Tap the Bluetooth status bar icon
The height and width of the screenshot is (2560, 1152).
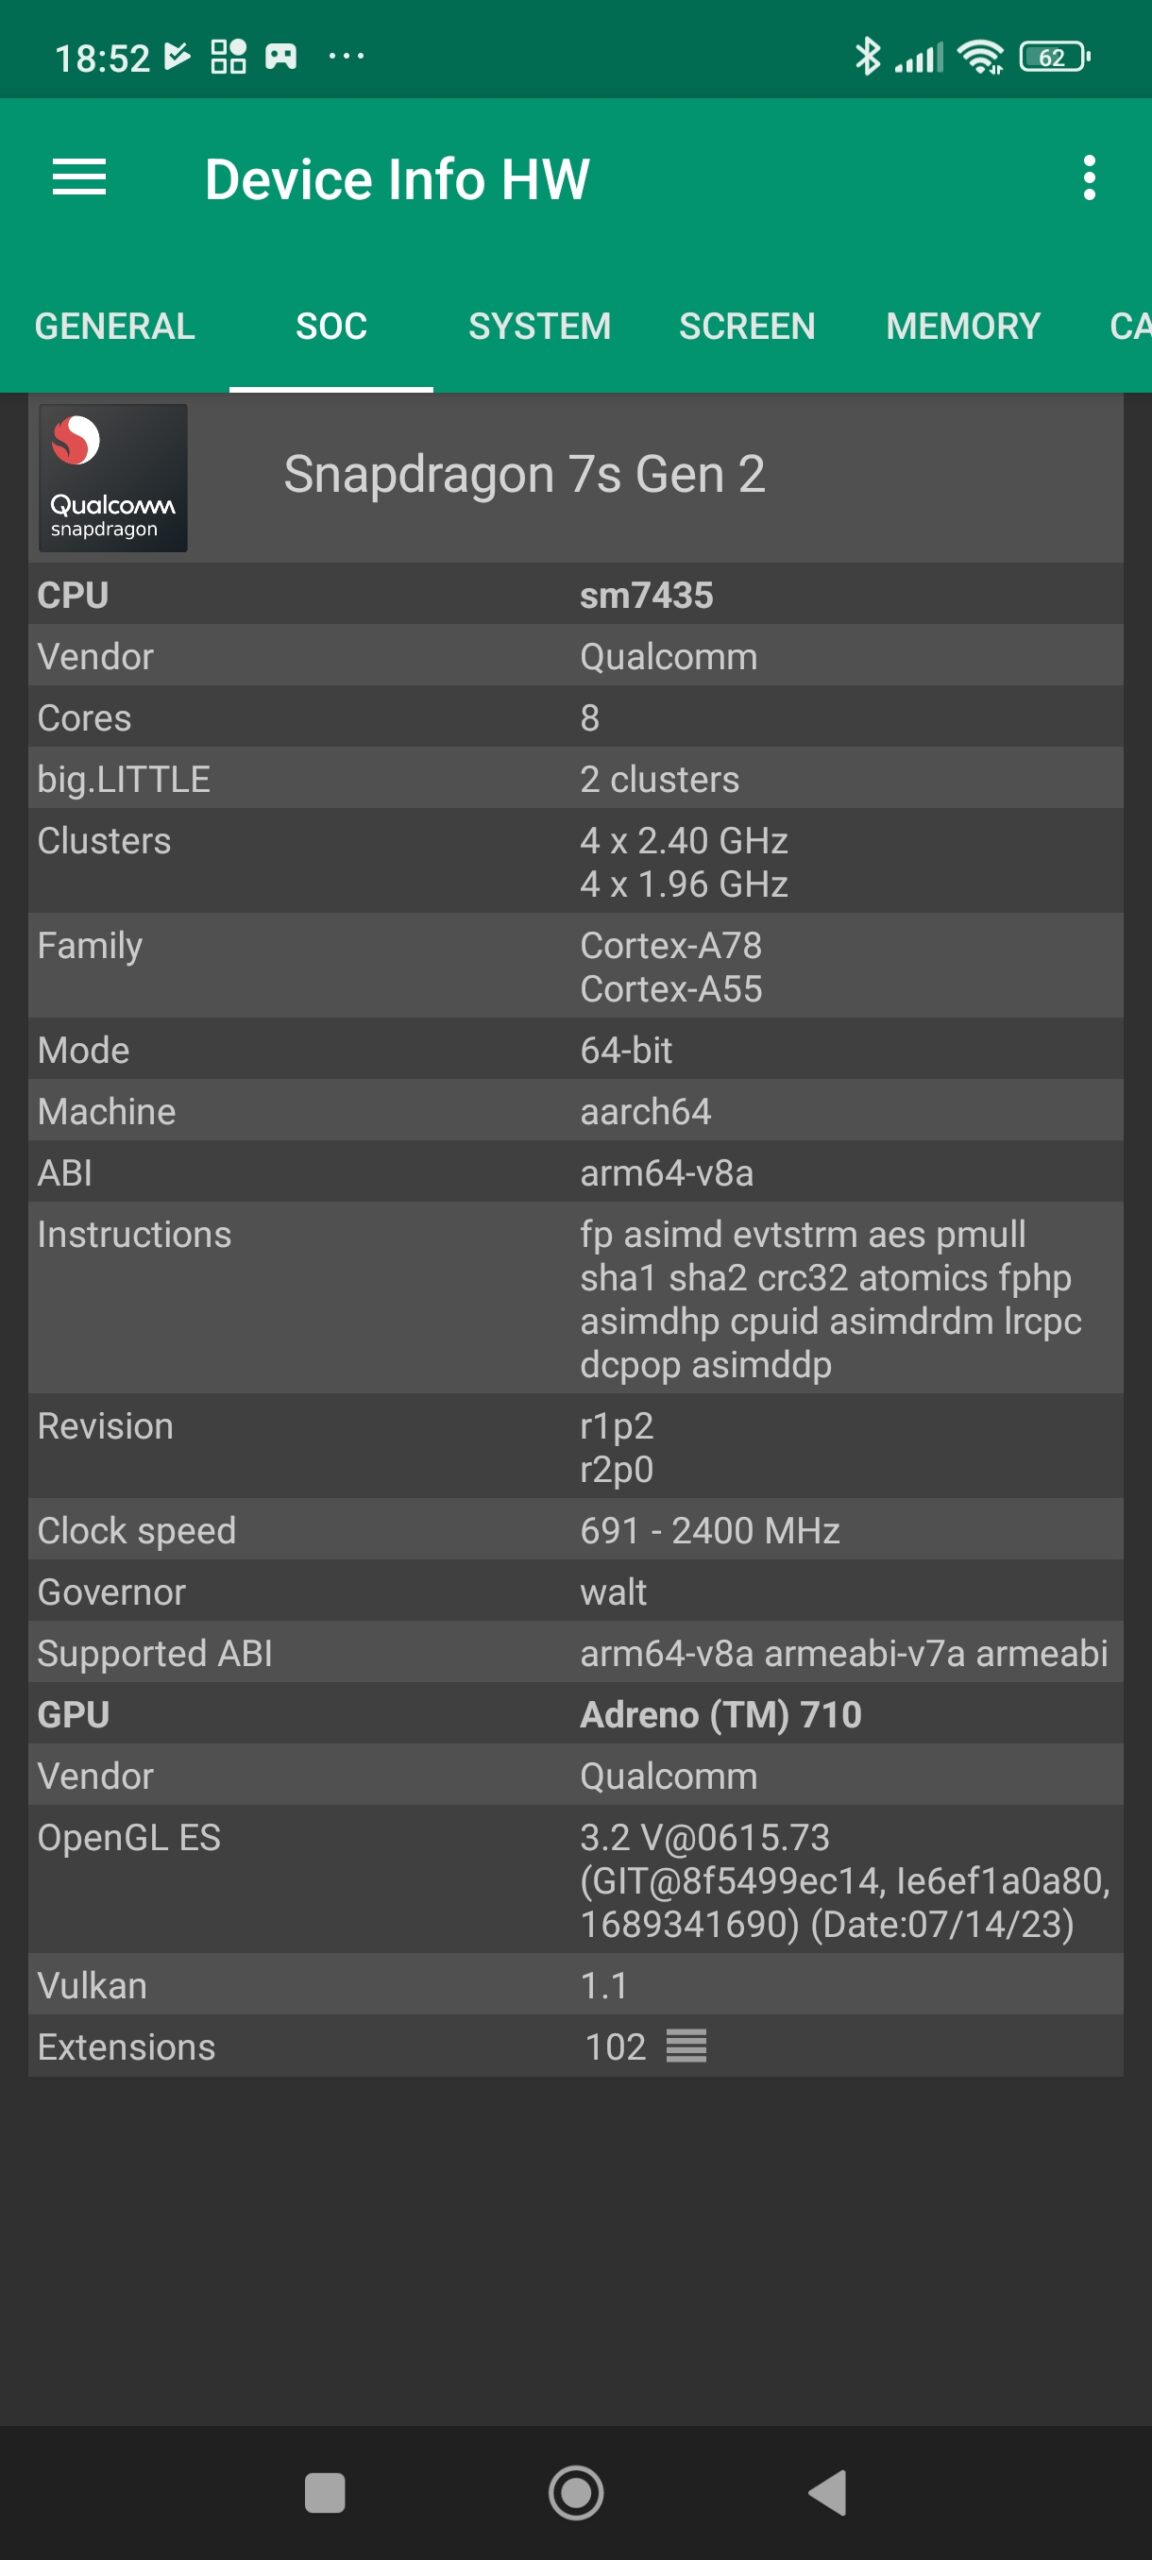[x=867, y=57]
